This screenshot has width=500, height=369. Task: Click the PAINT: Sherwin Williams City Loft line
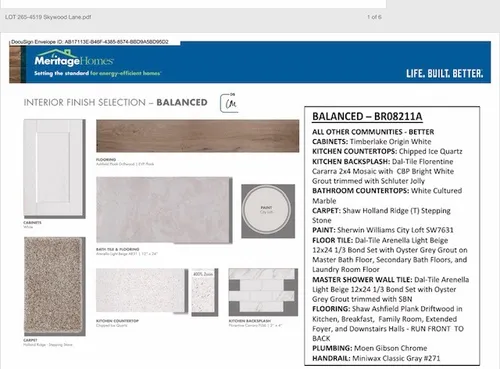point(383,230)
